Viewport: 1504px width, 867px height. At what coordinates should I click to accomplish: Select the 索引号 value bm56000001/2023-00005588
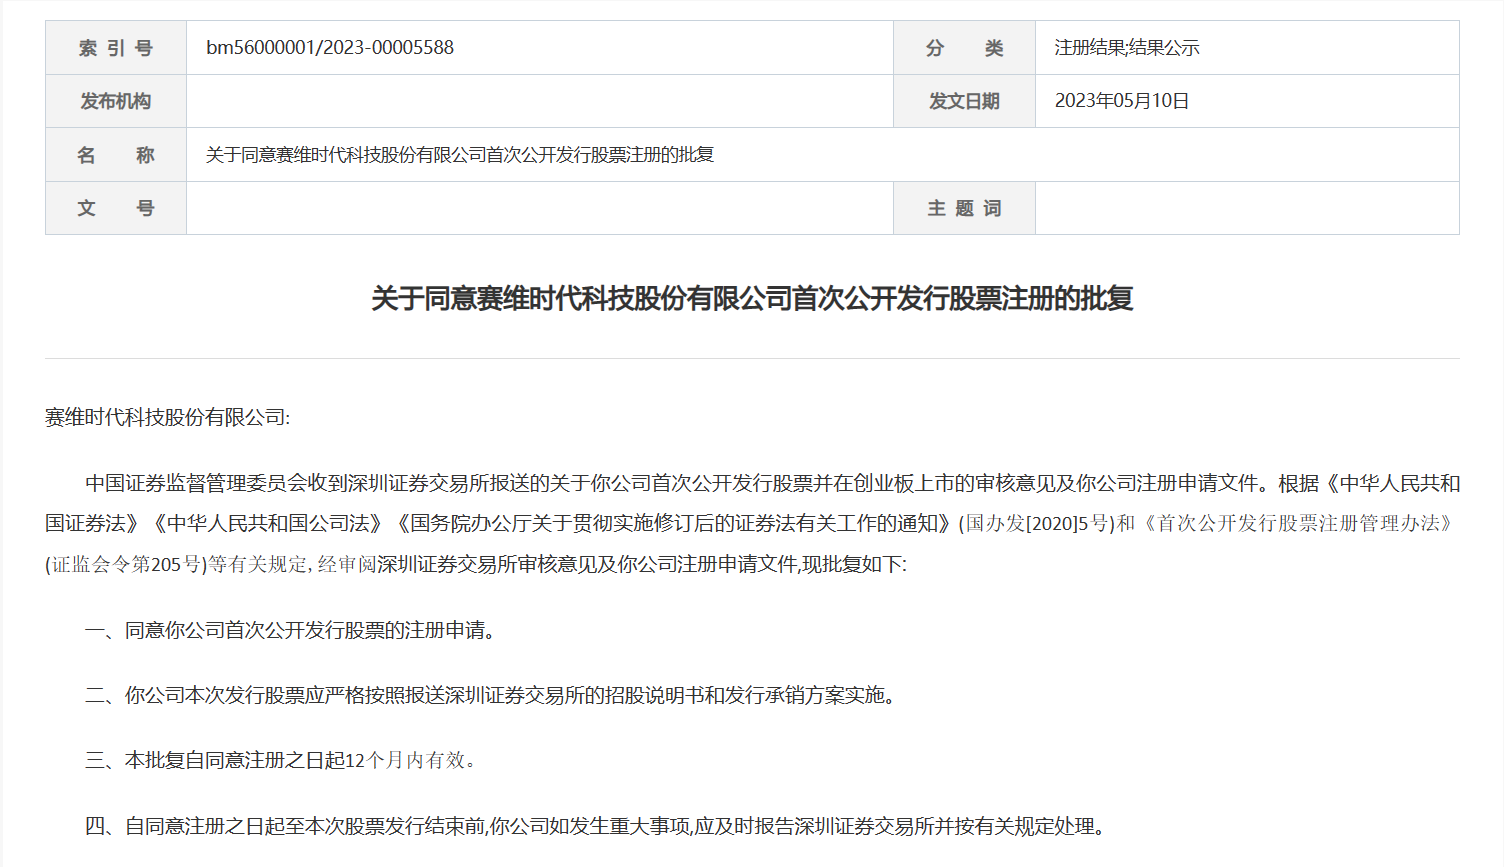tap(328, 47)
